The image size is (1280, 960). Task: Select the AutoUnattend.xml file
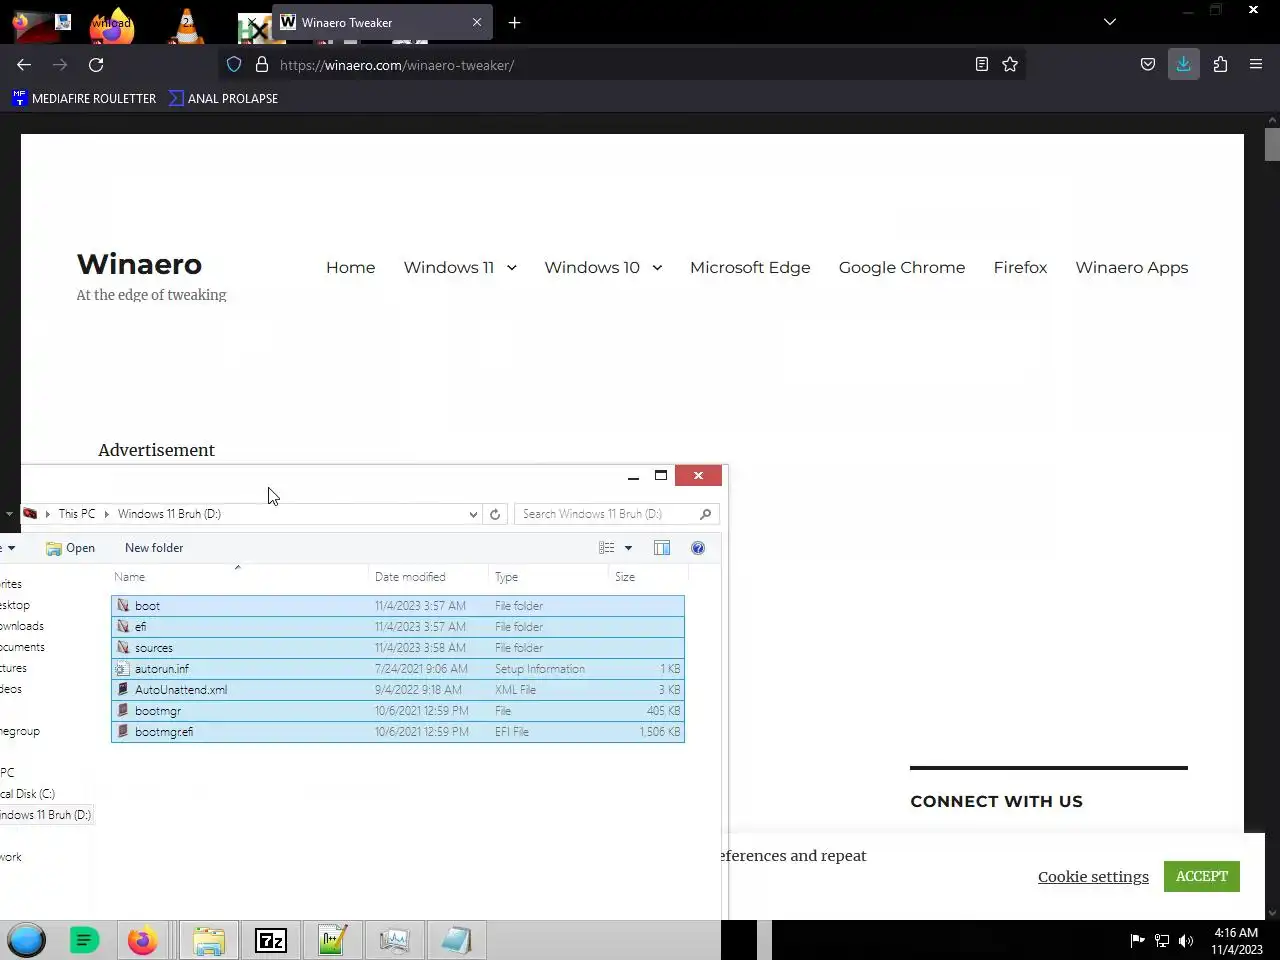pyautogui.click(x=398, y=690)
